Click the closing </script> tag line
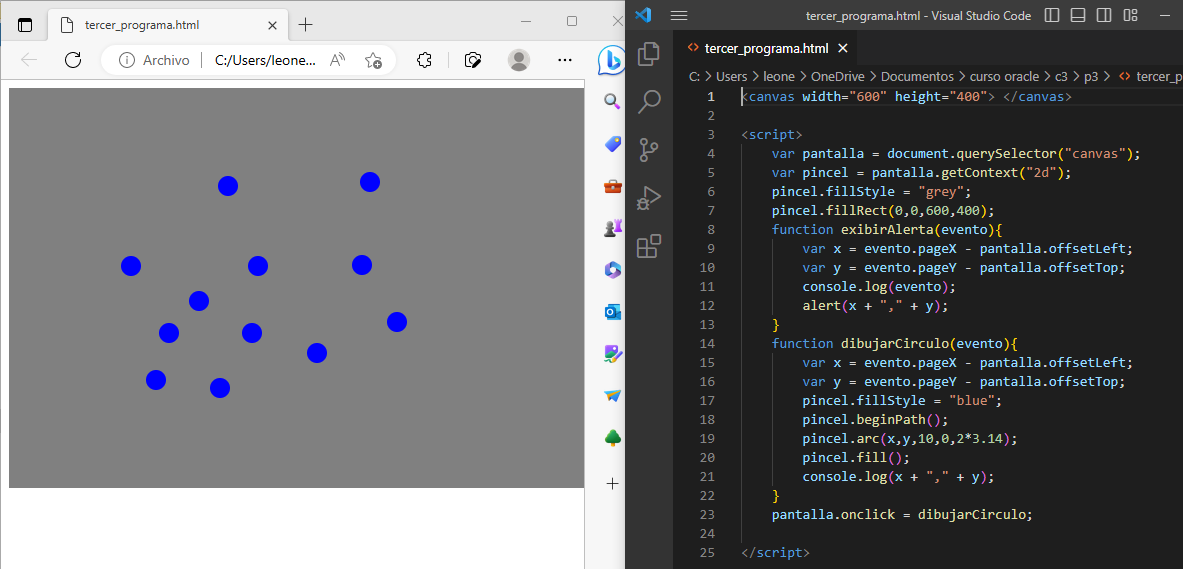This screenshot has width=1183, height=569. click(776, 552)
